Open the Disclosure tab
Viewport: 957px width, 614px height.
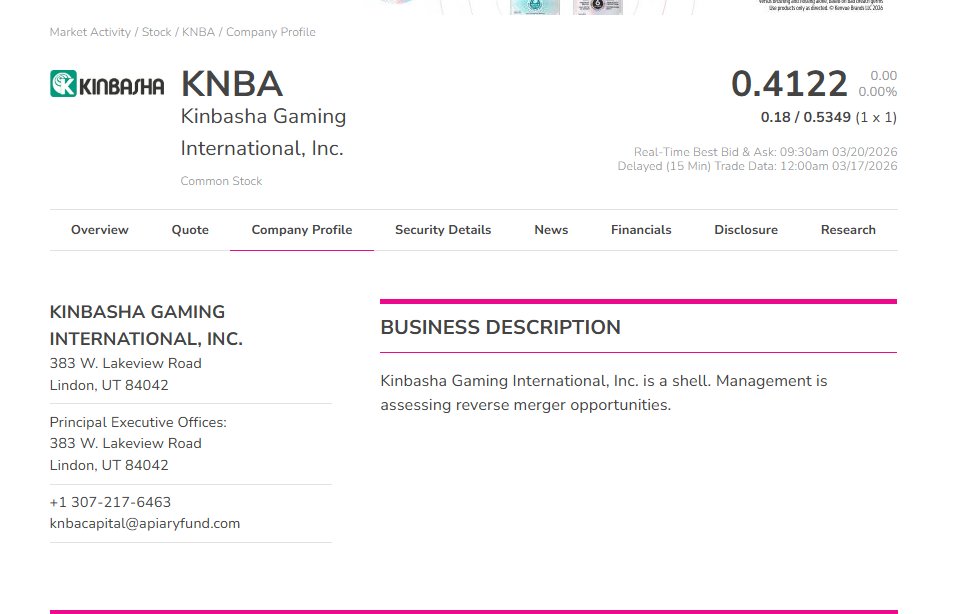tap(746, 230)
